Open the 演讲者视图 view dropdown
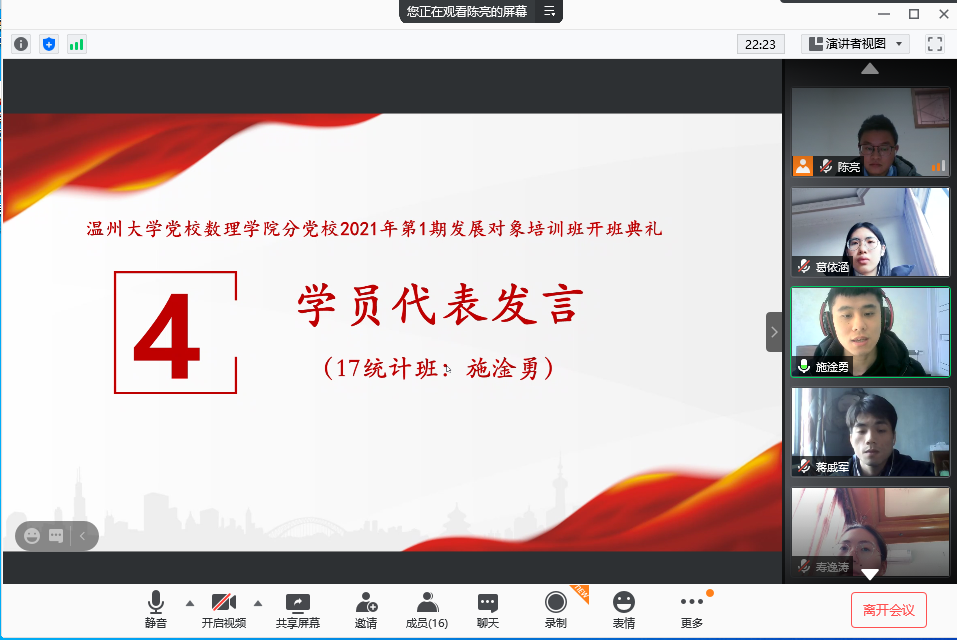 point(855,44)
